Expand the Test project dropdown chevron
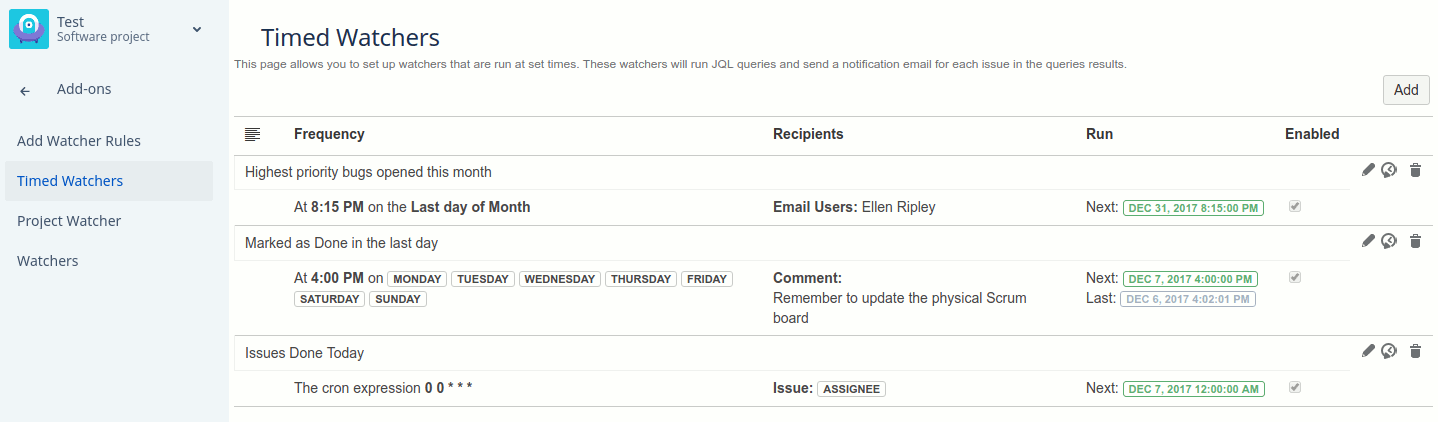This screenshot has height=422, width=1438. tap(197, 29)
